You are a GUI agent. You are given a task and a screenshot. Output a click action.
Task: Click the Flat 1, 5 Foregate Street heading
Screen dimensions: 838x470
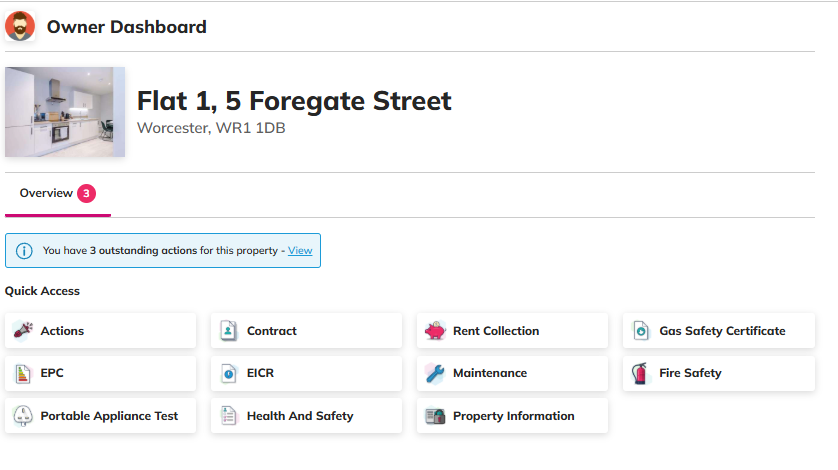(x=294, y=101)
